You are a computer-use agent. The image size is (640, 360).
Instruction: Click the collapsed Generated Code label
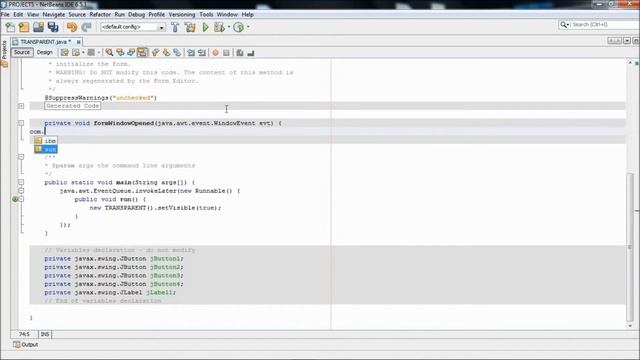point(73,106)
